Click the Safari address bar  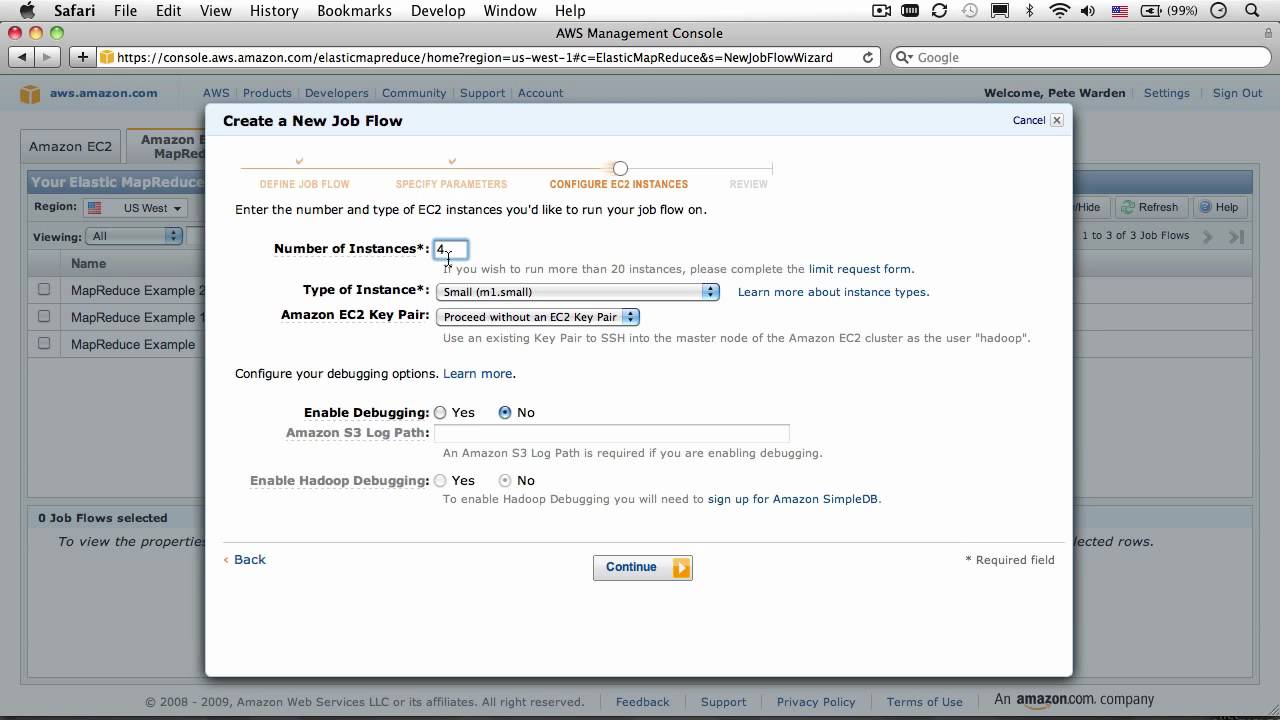489,57
